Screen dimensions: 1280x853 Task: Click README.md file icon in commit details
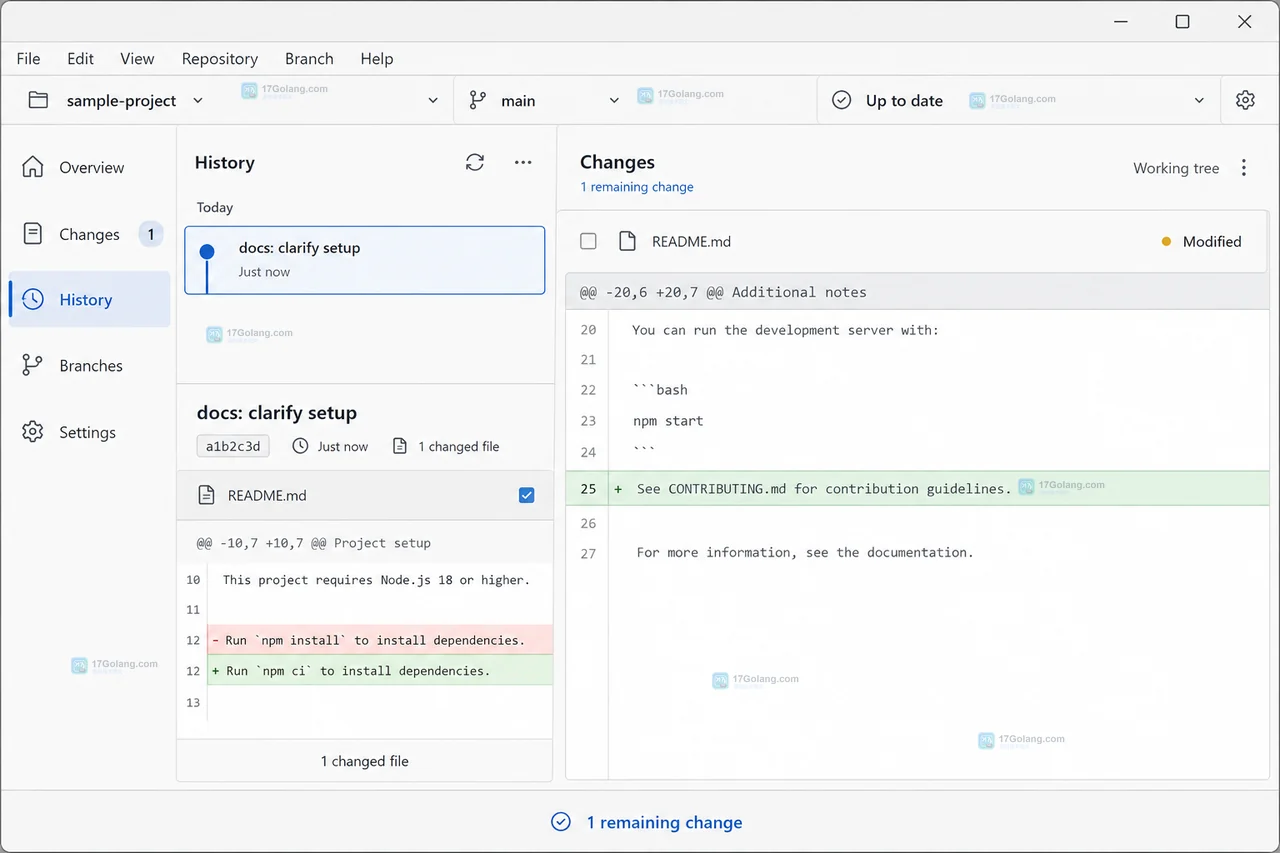click(x=206, y=495)
